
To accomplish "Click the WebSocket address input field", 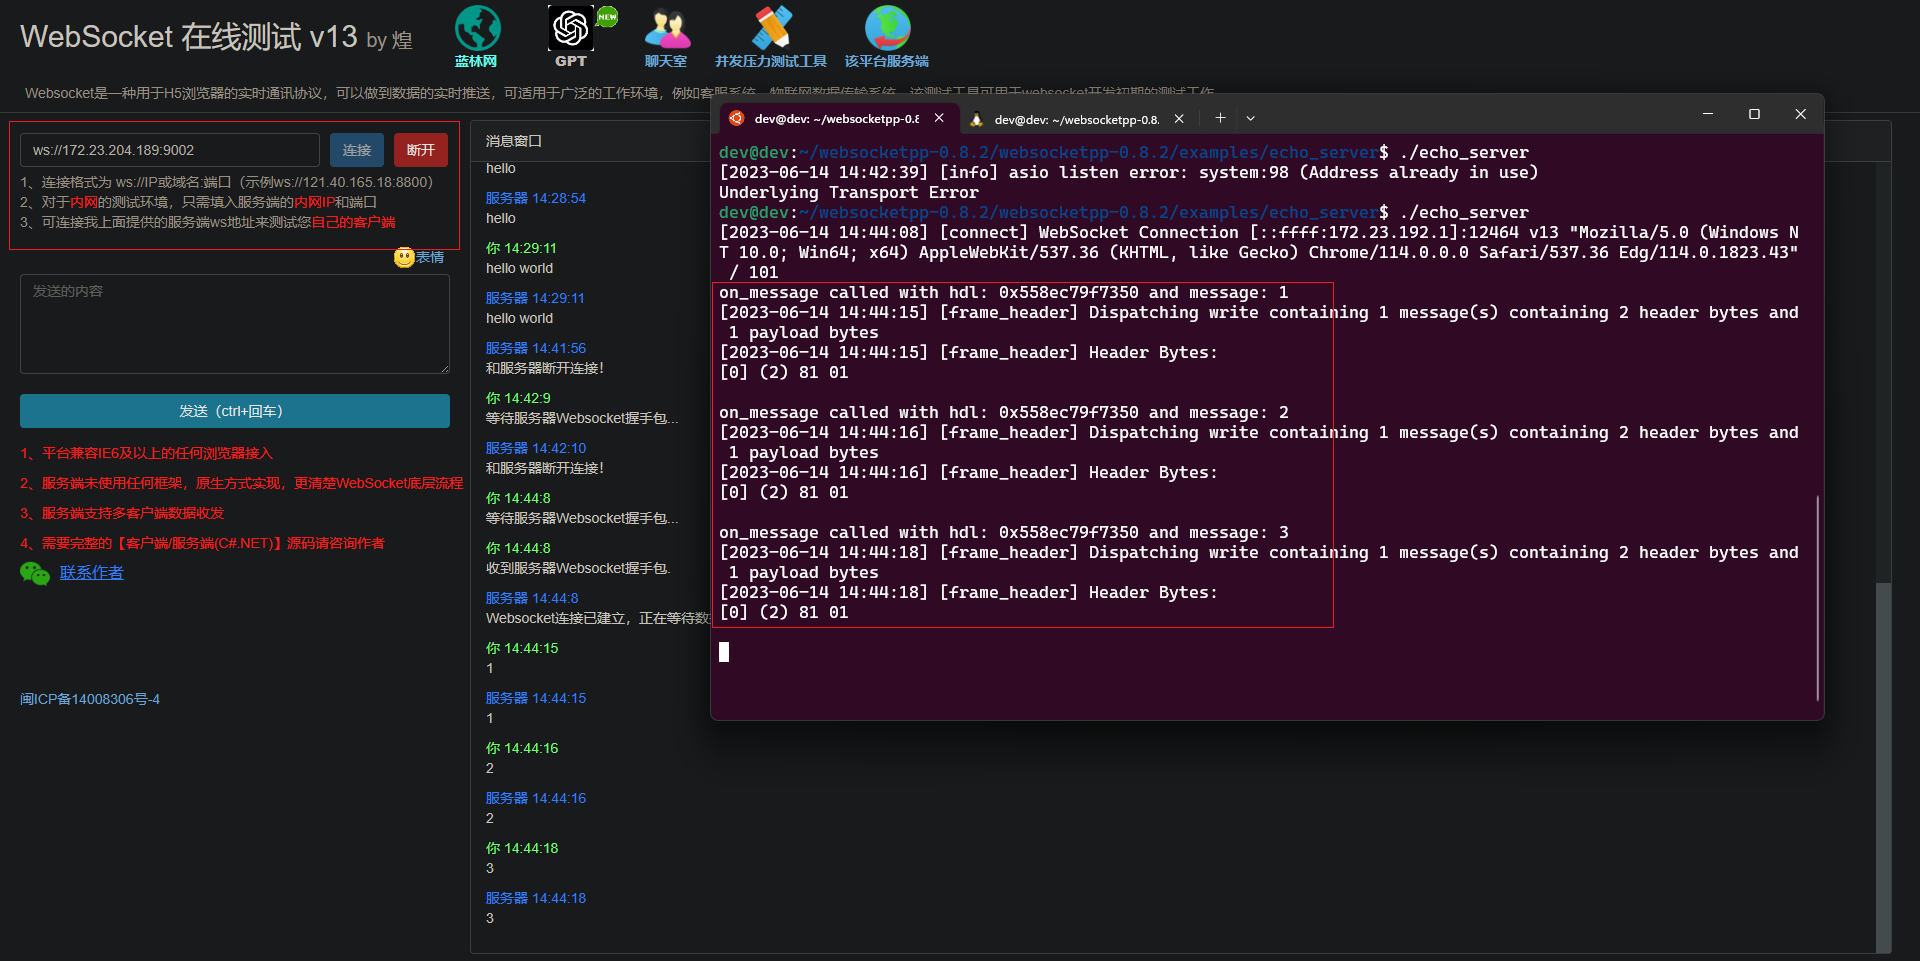I will tap(170, 150).
